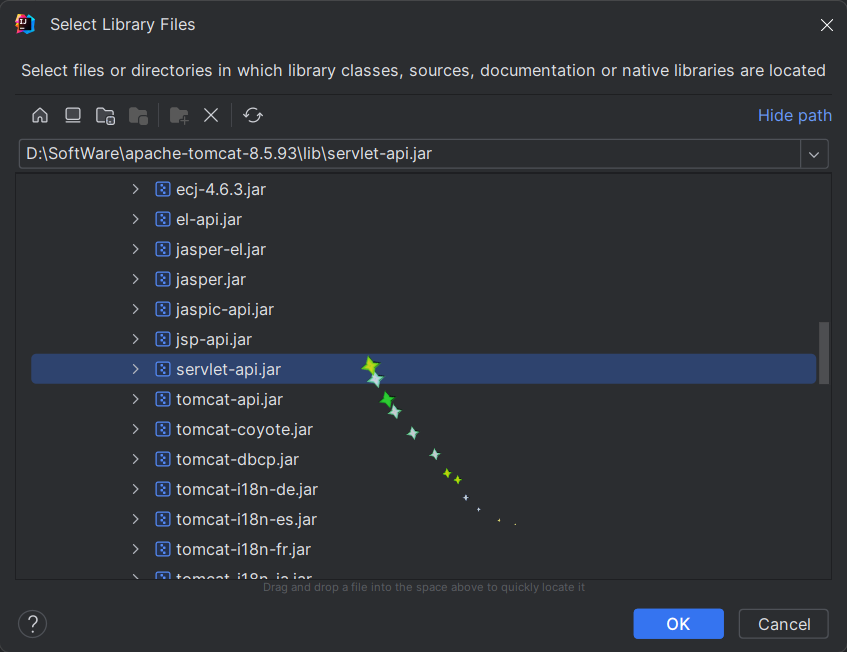This screenshot has height=652, width=847.
Task: Click into the file path text field
Action: point(409,154)
